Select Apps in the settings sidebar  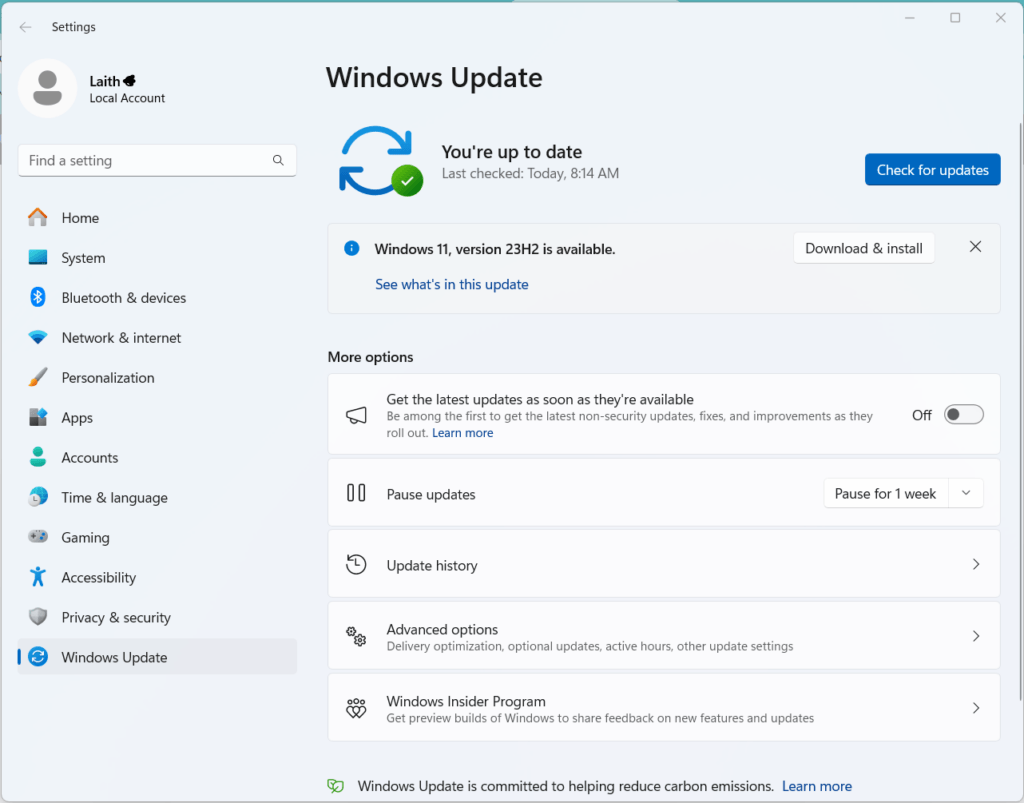77,418
